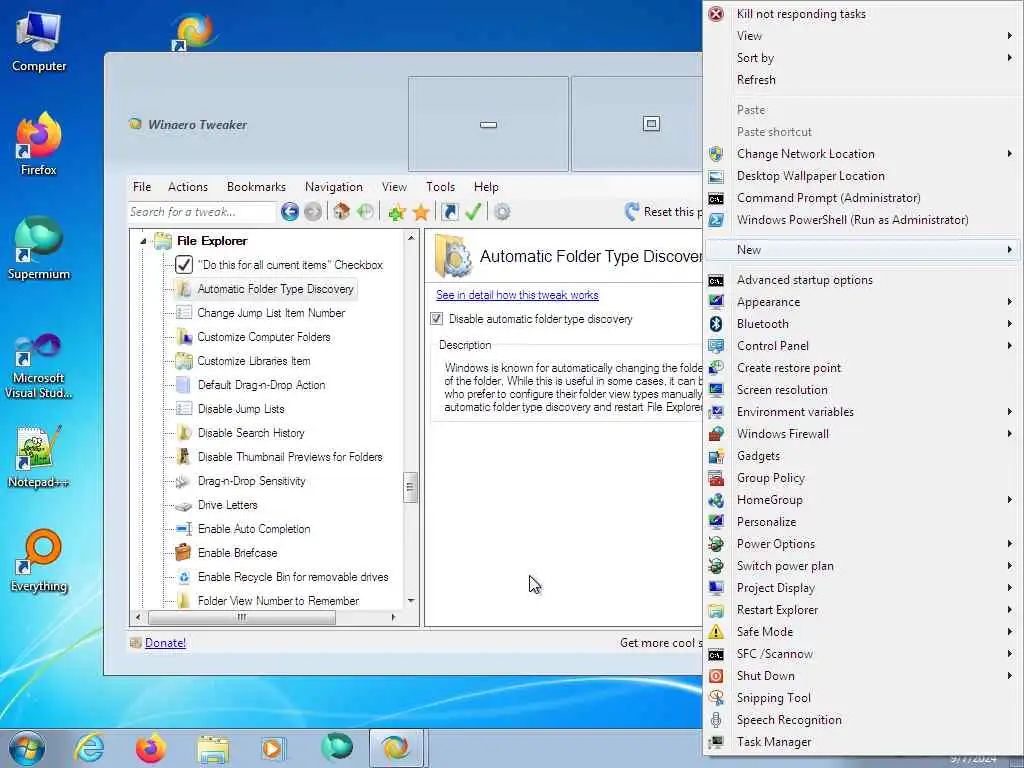
Task: Click the Bluetooth icon in context menu
Action: (716, 324)
